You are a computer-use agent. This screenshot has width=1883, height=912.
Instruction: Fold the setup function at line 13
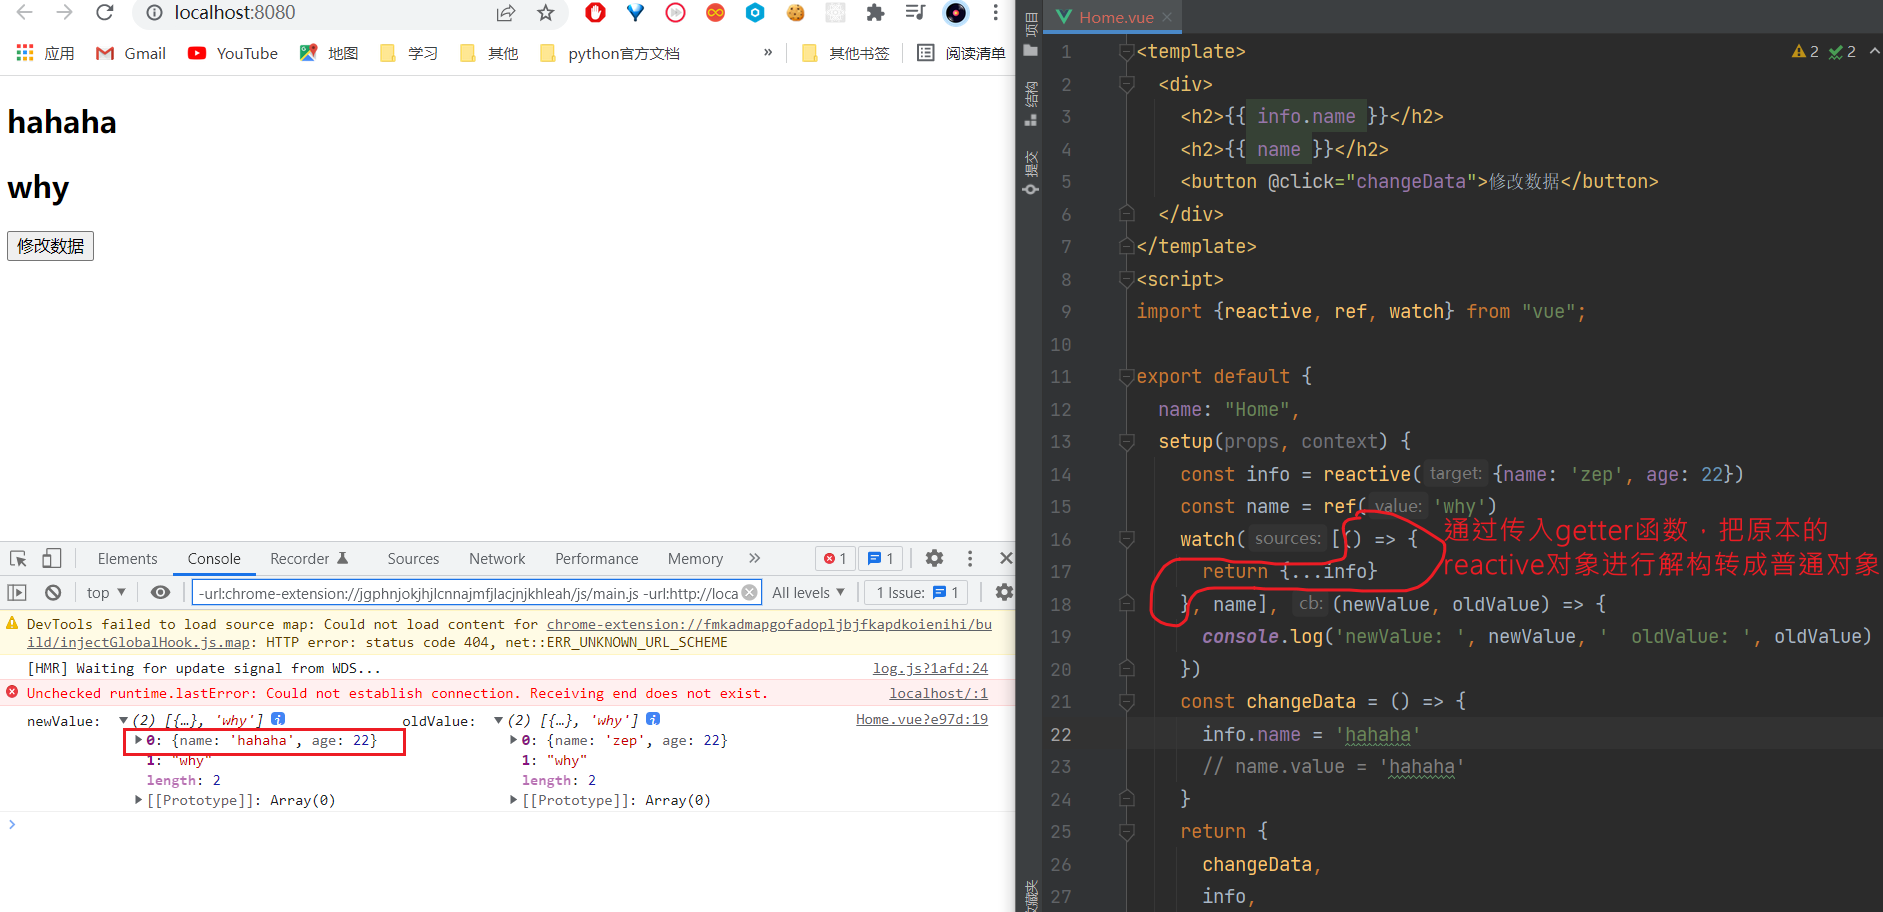pos(1126,441)
